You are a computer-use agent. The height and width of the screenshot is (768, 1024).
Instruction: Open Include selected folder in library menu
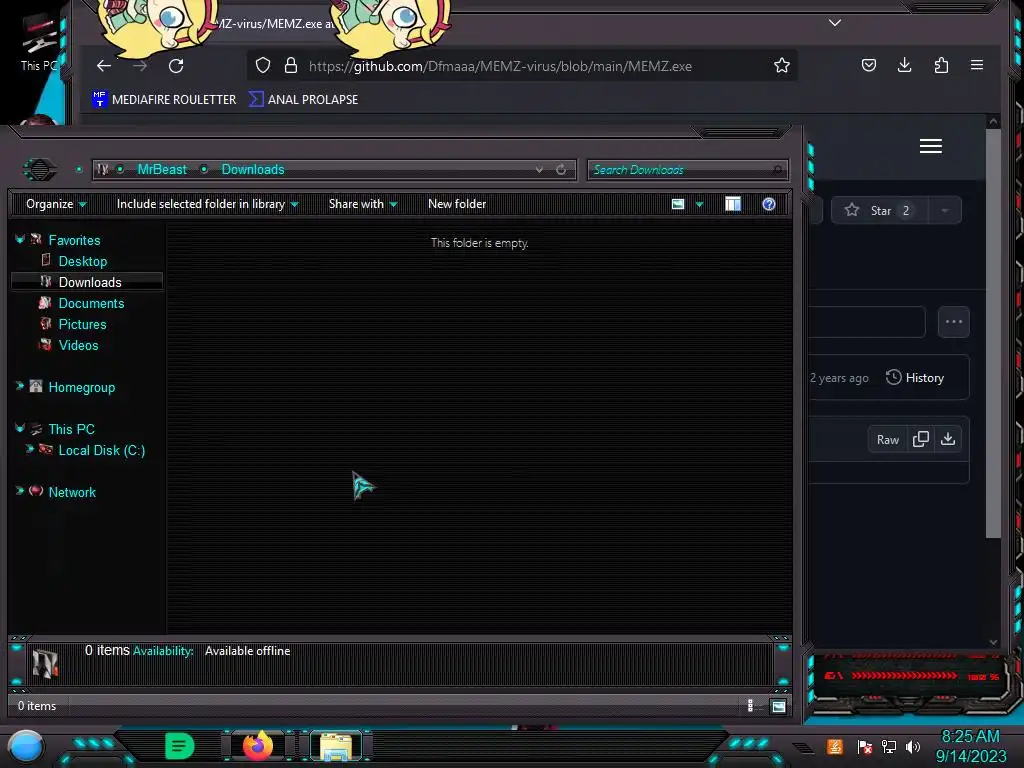click(x=207, y=204)
